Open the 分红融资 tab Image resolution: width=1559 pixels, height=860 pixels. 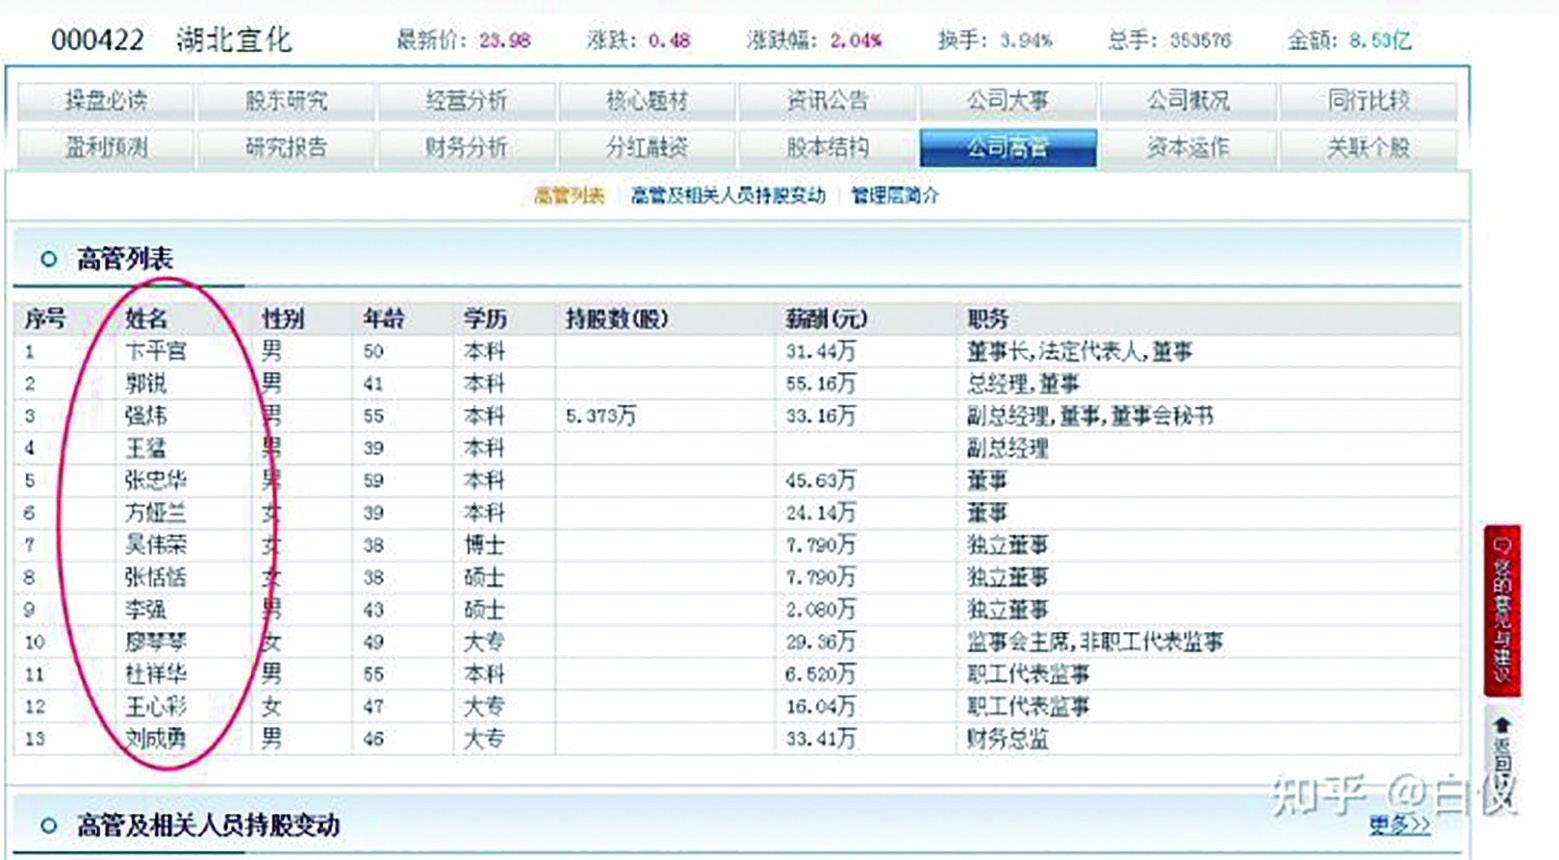click(647, 146)
